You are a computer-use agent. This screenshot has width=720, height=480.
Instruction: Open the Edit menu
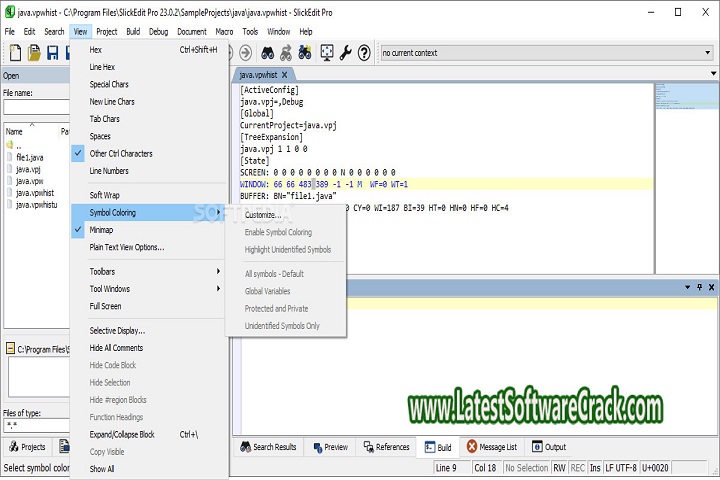[x=29, y=32]
